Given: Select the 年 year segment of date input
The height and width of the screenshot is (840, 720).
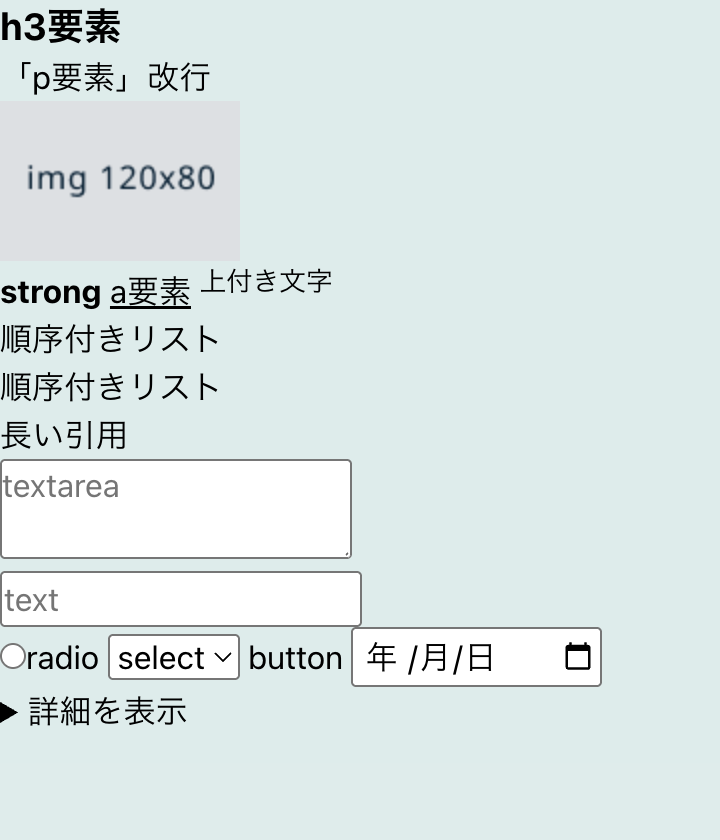Looking at the screenshot, I should pos(382,658).
